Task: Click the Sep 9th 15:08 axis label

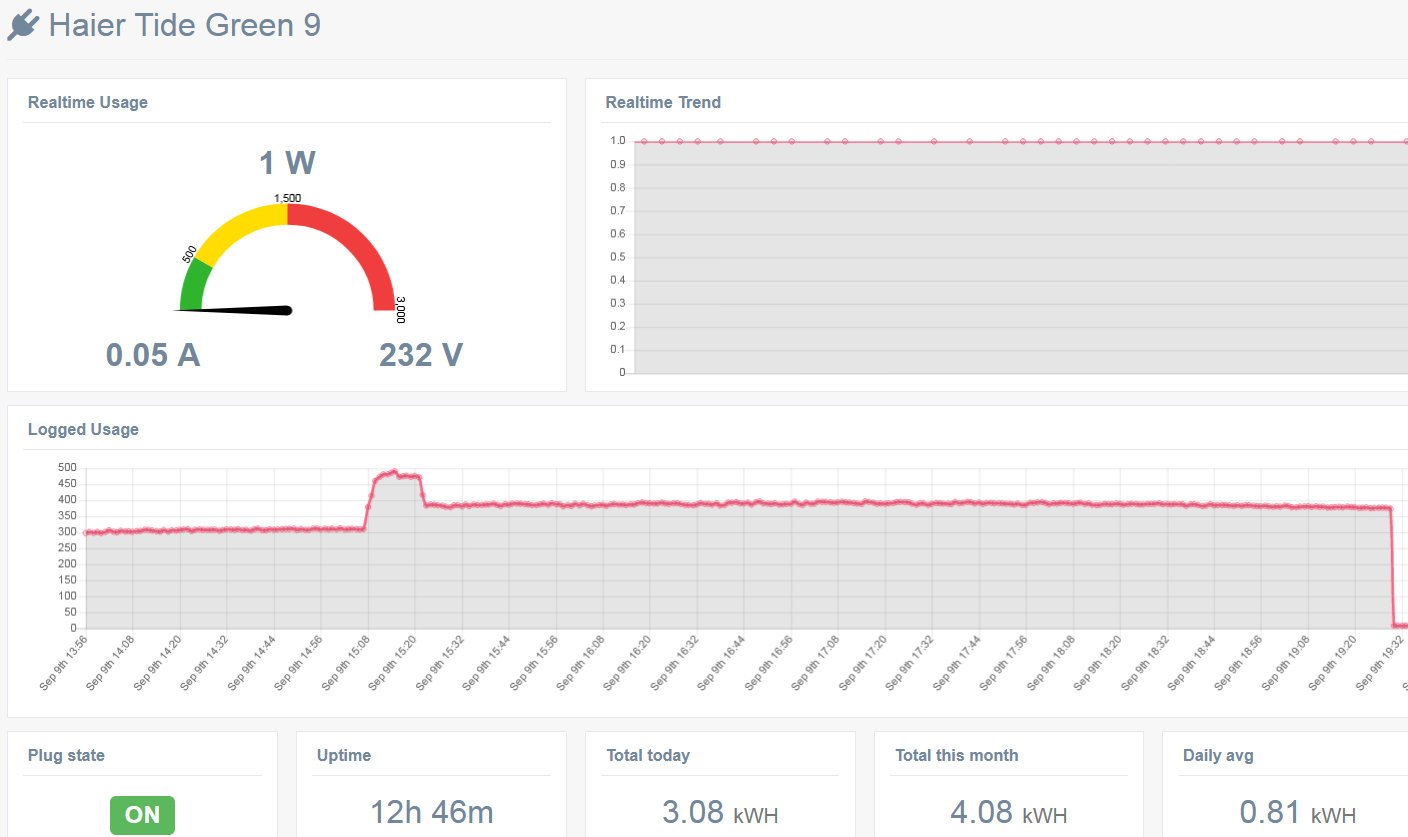Action: click(346, 664)
